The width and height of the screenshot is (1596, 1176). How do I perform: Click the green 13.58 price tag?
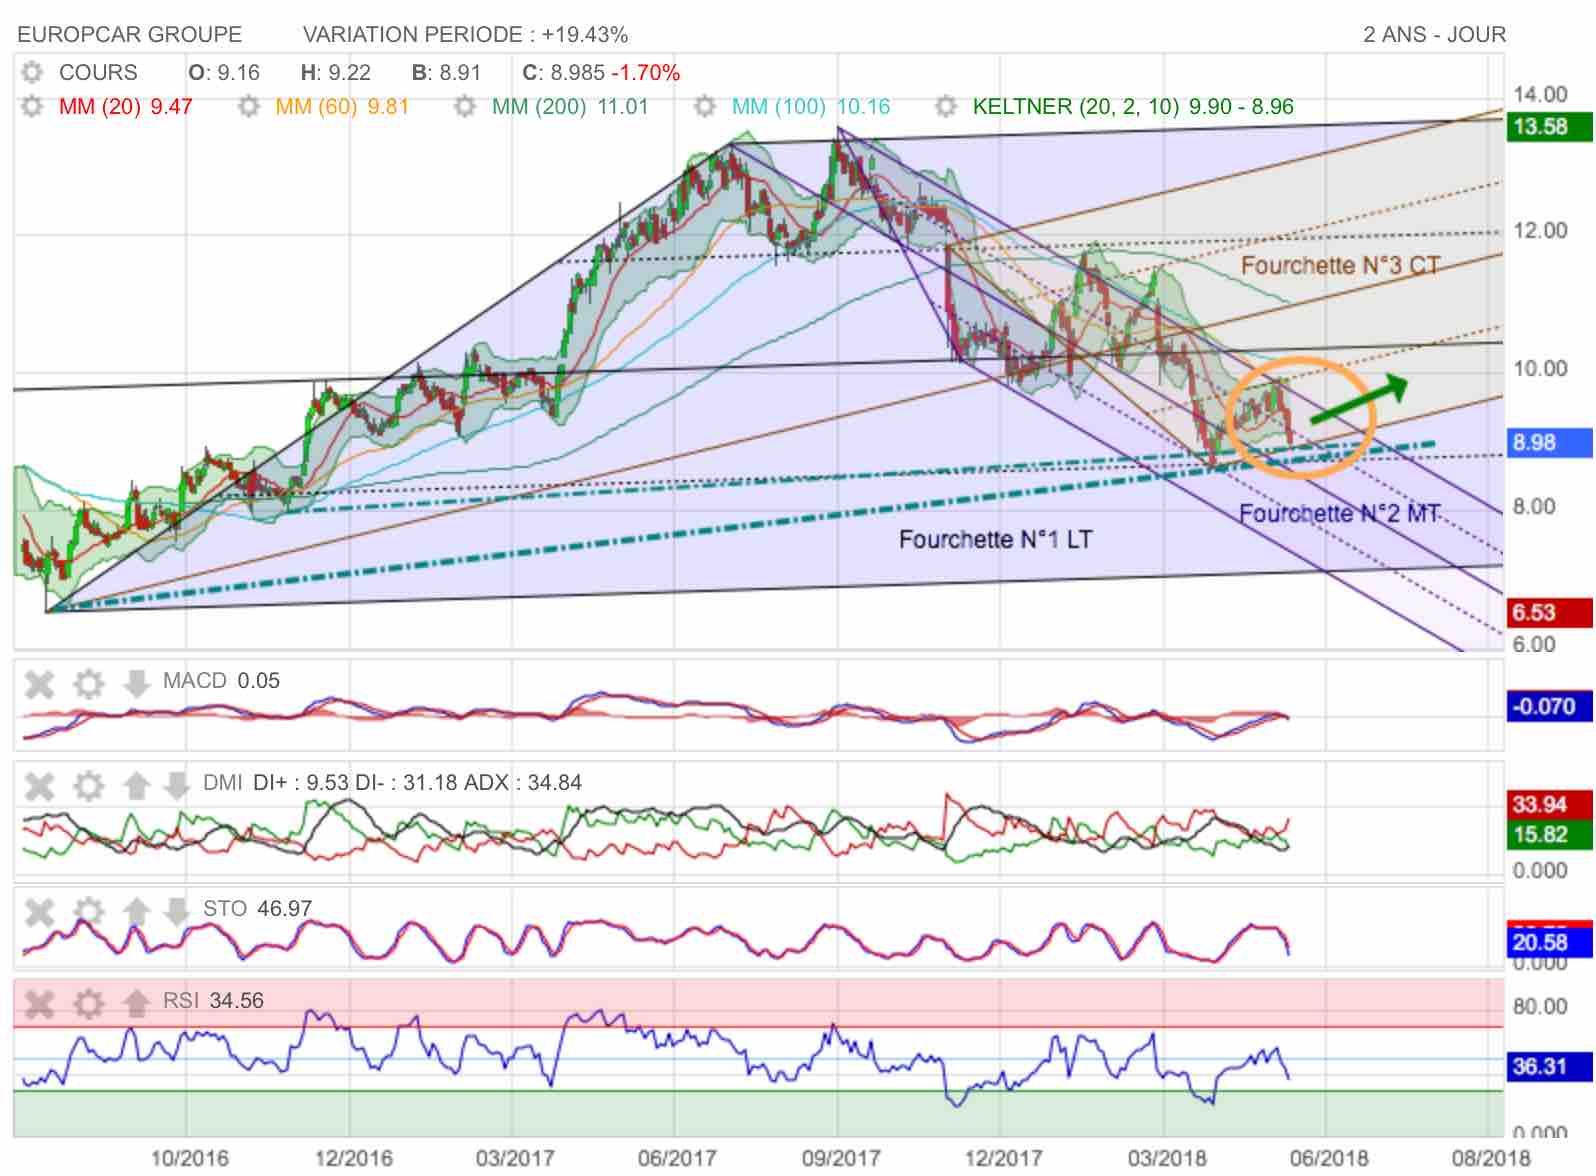pos(1549,127)
